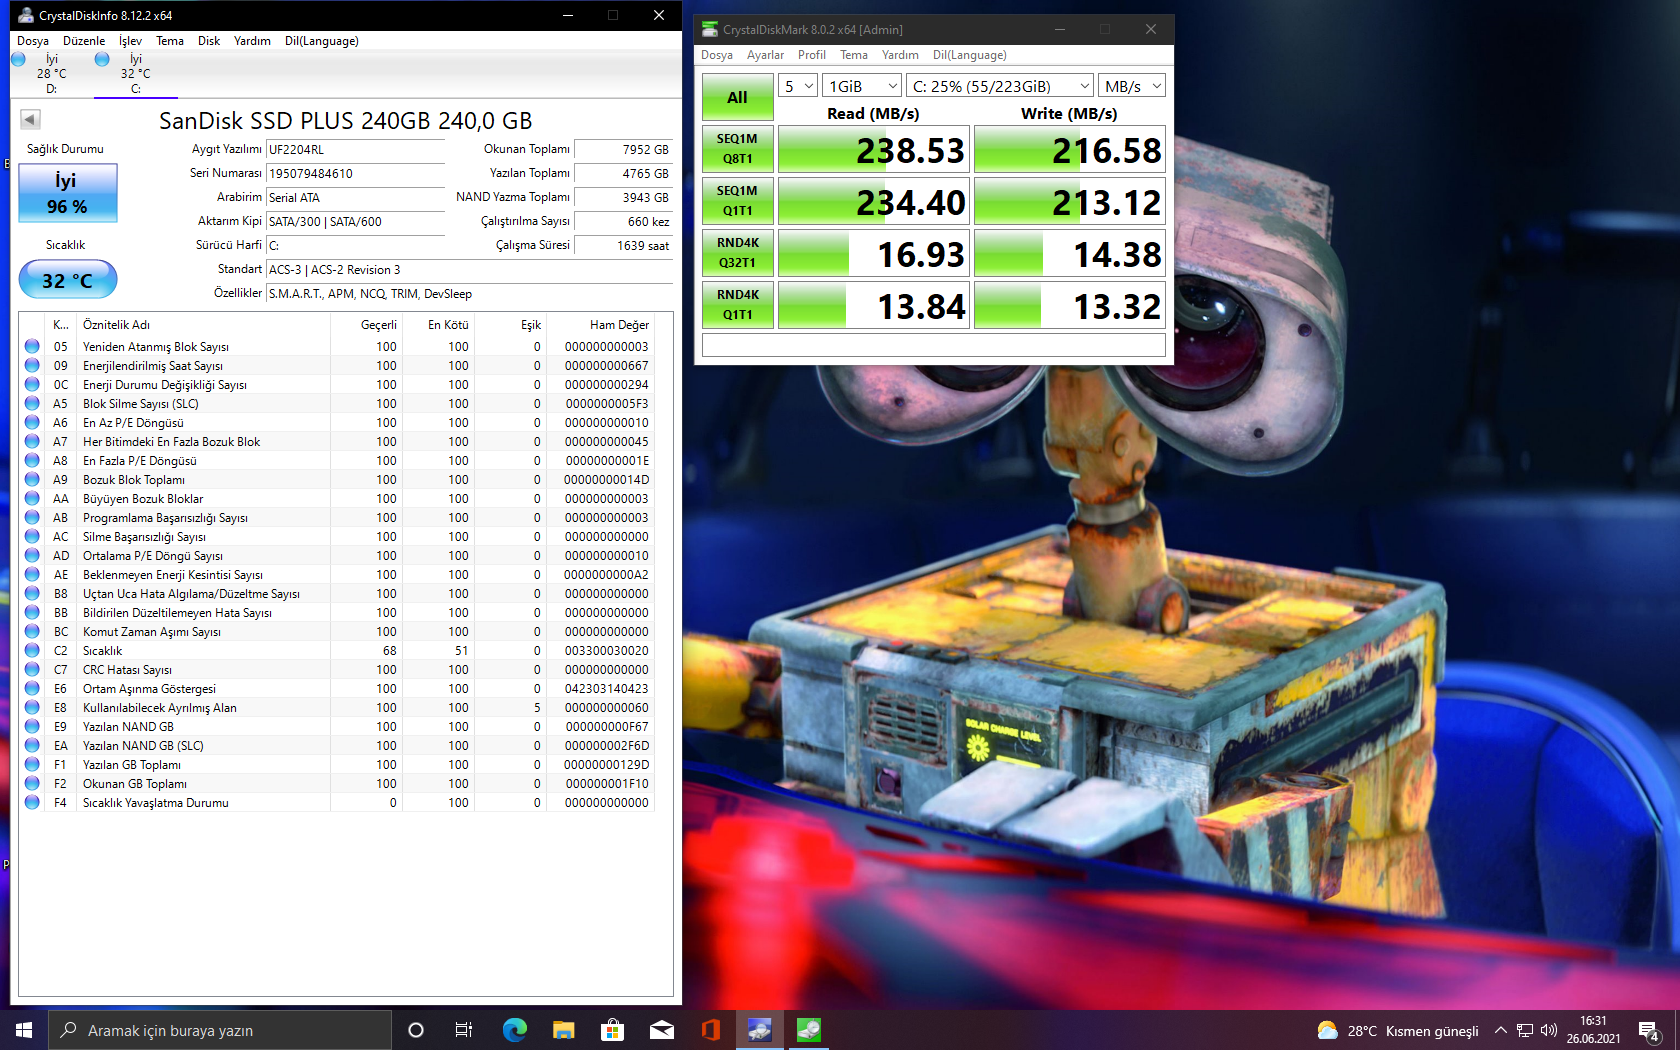The width and height of the screenshot is (1680, 1050).
Task: Run the SEQ1M Q1T1 test
Action: click(x=738, y=201)
